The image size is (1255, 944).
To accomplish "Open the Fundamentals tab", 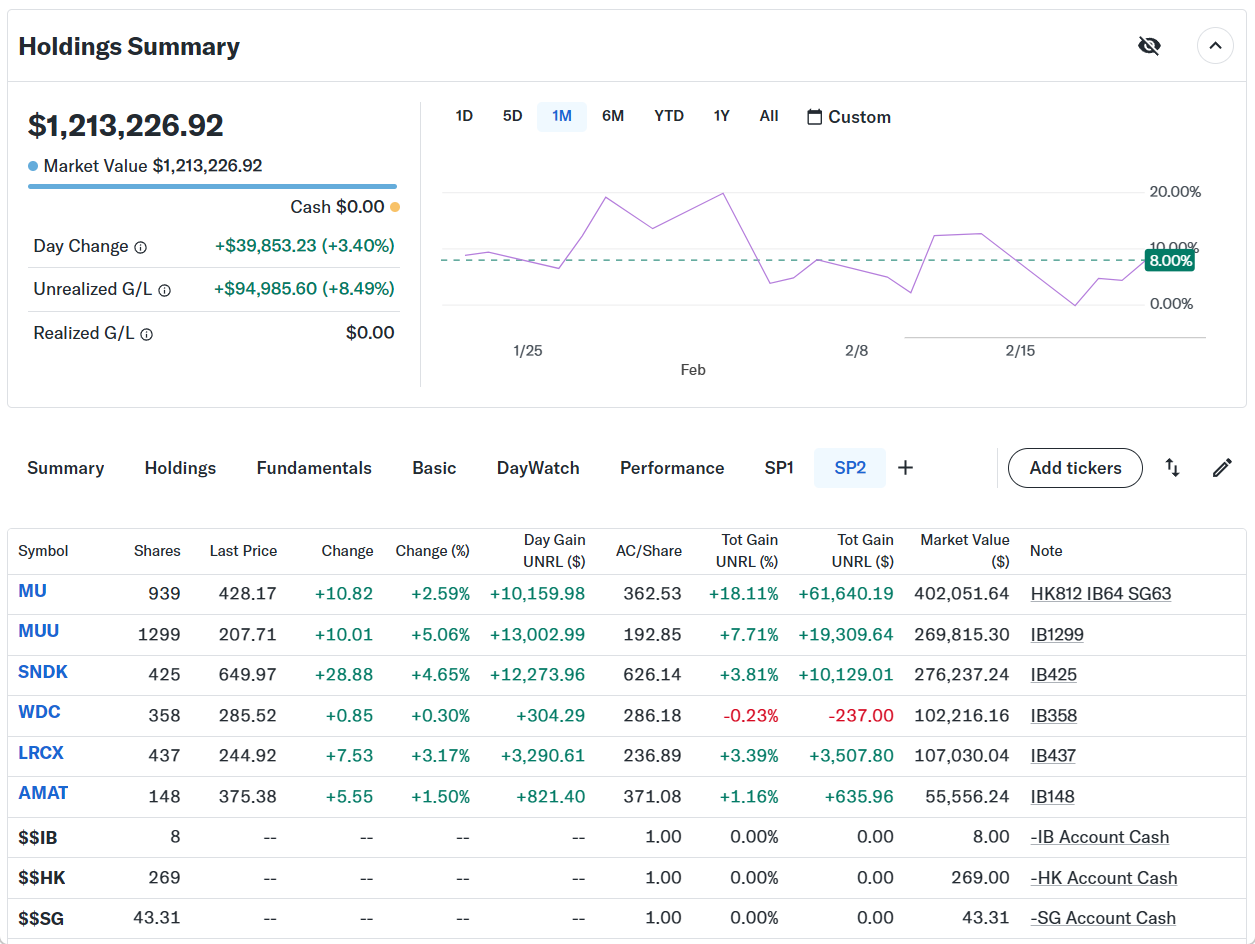I will pyautogui.click(x=314, y=468).
